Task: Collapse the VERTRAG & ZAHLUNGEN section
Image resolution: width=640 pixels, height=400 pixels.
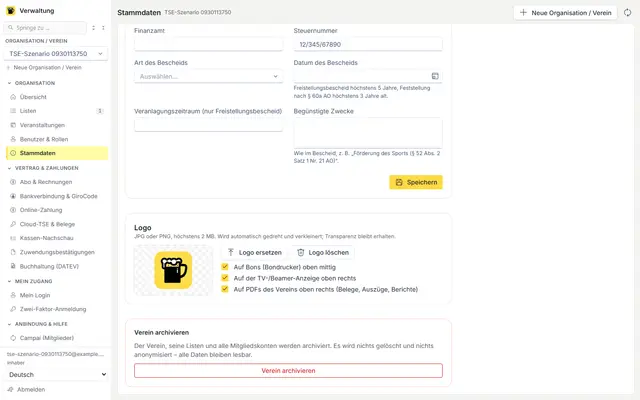Action: (43, 168)
